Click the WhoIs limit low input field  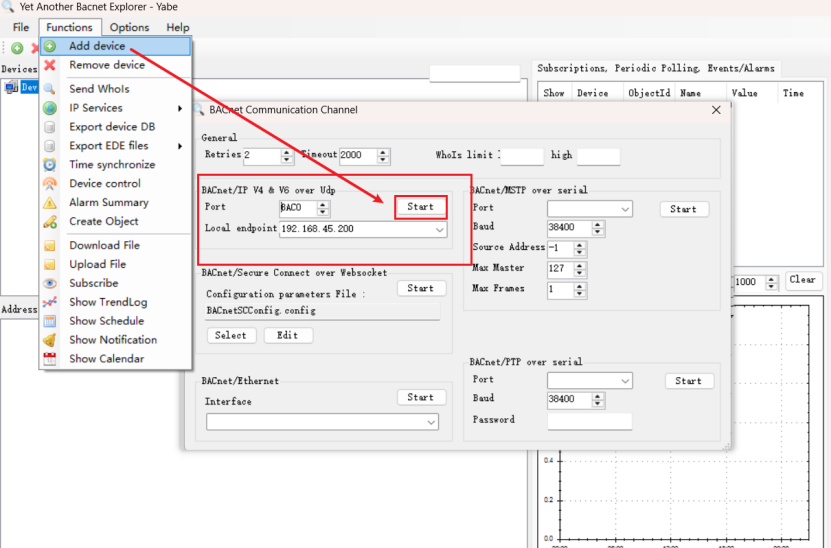pyautogui.click(x=522, y=156)
